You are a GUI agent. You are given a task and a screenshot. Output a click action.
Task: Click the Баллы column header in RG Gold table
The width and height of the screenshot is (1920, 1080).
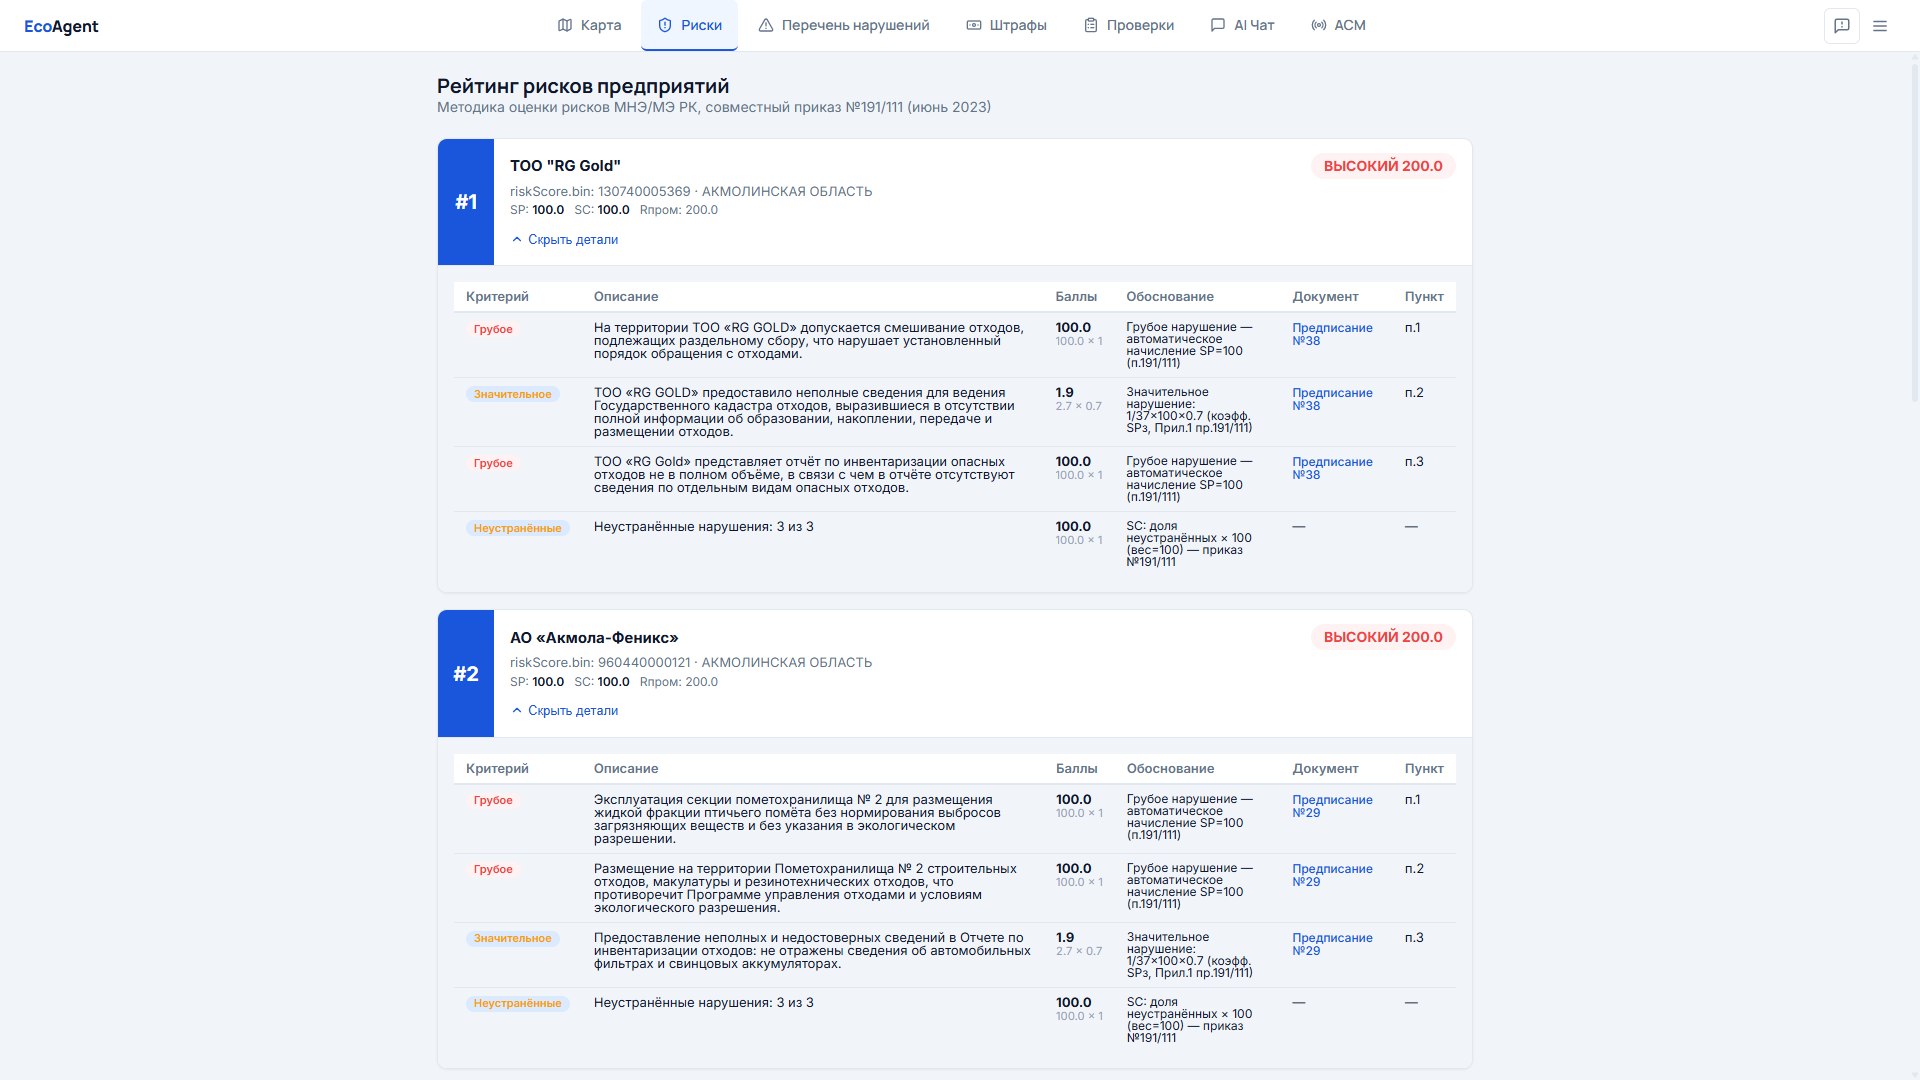(x=1076, y=297)
